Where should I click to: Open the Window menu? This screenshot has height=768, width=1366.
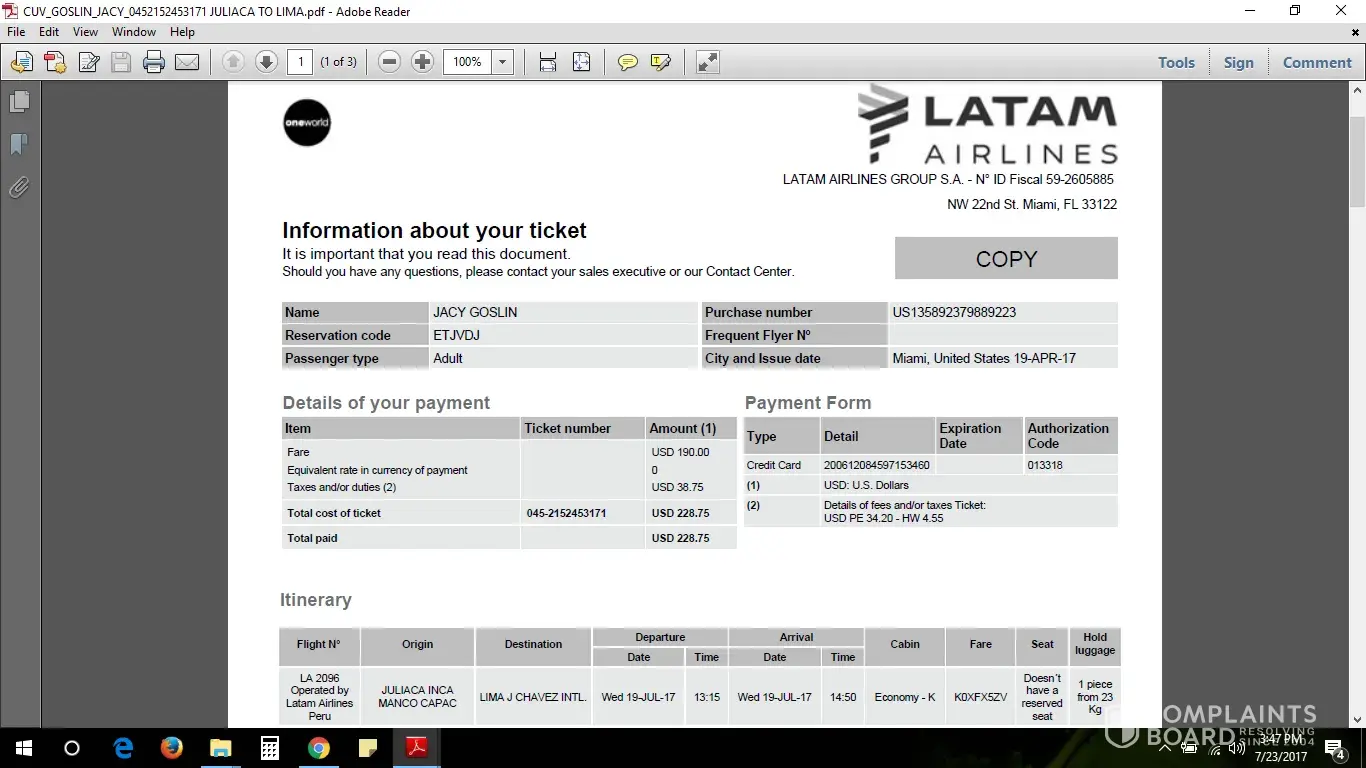pyautogui.click(x=134, y=32)
